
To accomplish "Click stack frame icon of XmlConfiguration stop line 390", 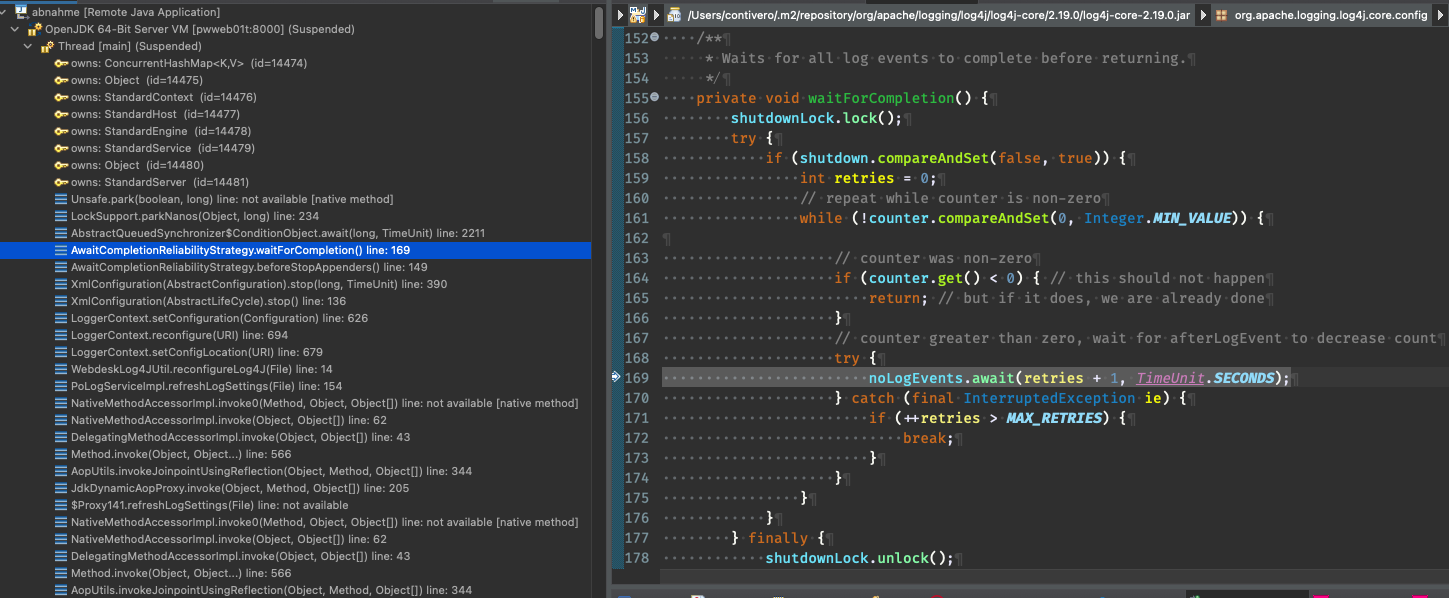I will (x=61, y=284).
